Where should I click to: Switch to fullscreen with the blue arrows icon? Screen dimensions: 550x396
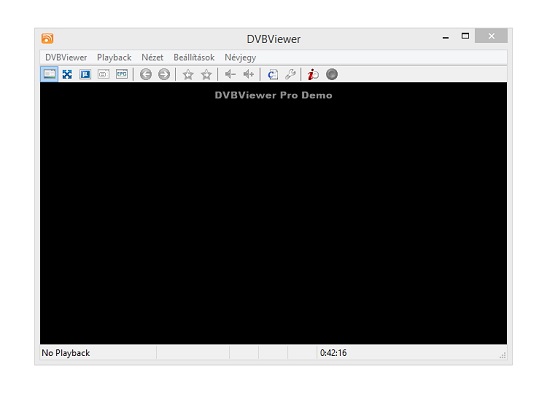(x=67, y=74)
